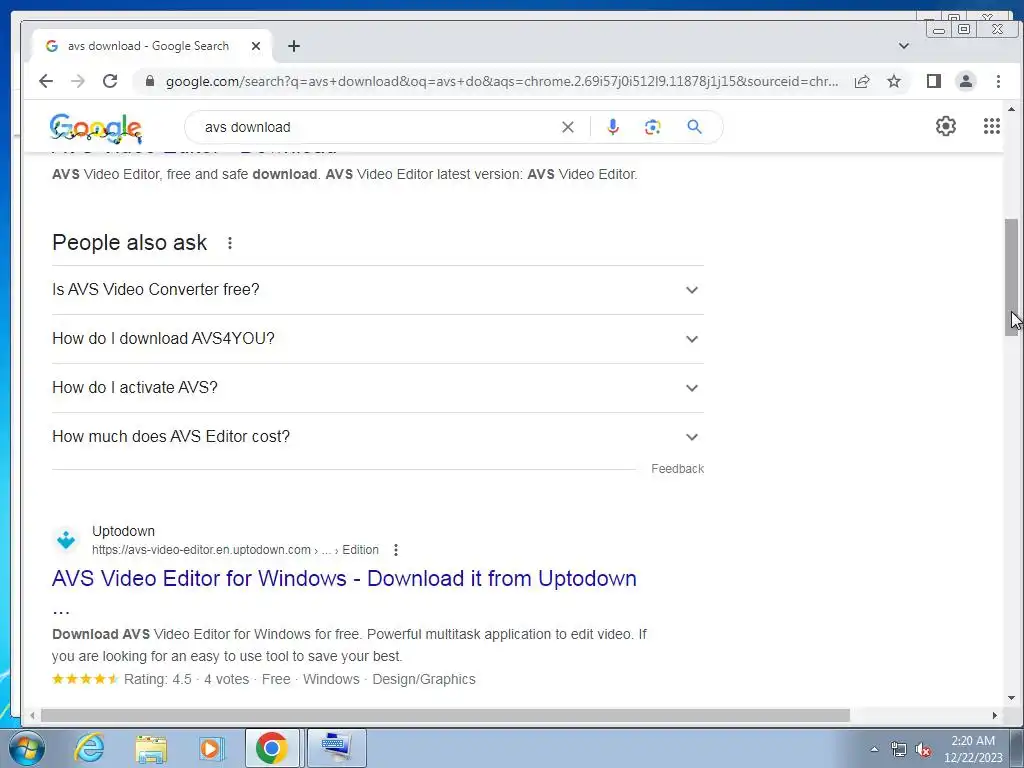Expand 'How much does AVS Editor cost?'
Screen dimensions: 1024x768
pos(377,436)
